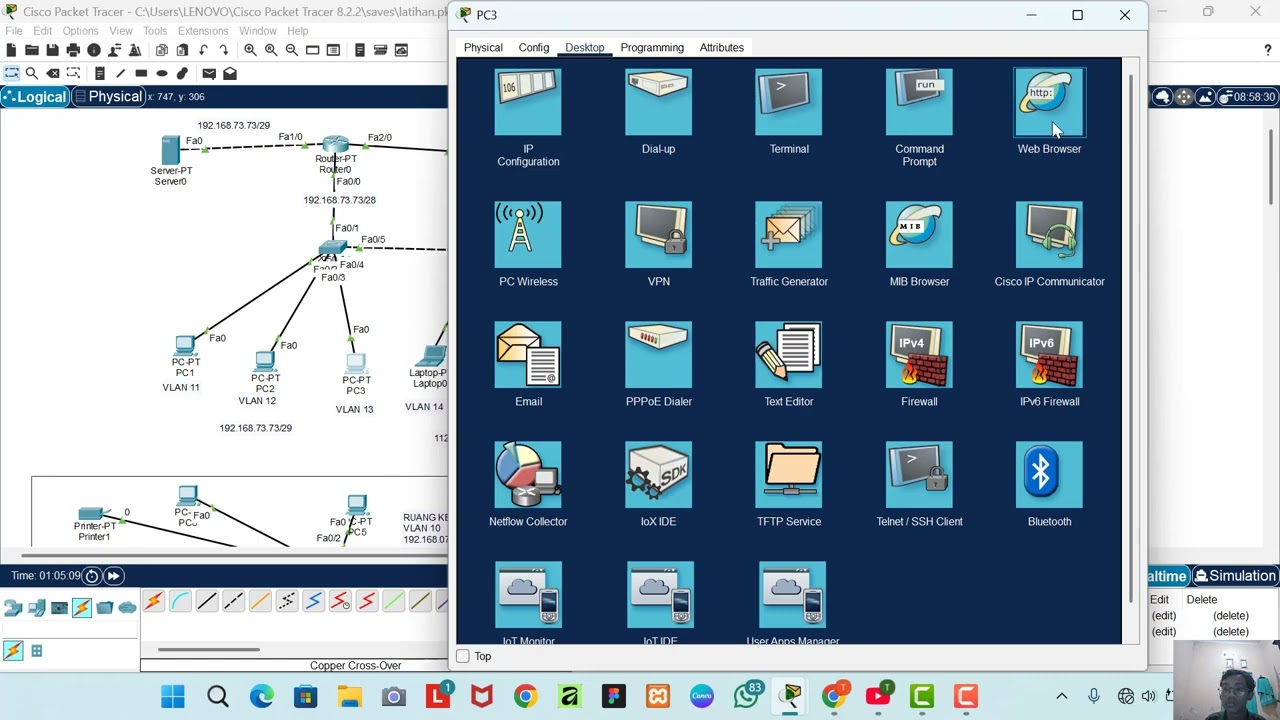Screen dimensions: 1280x720
Task: Click the Add Simple PDU envelope icon
Action: pyautogui.click(x=209, y=73)
